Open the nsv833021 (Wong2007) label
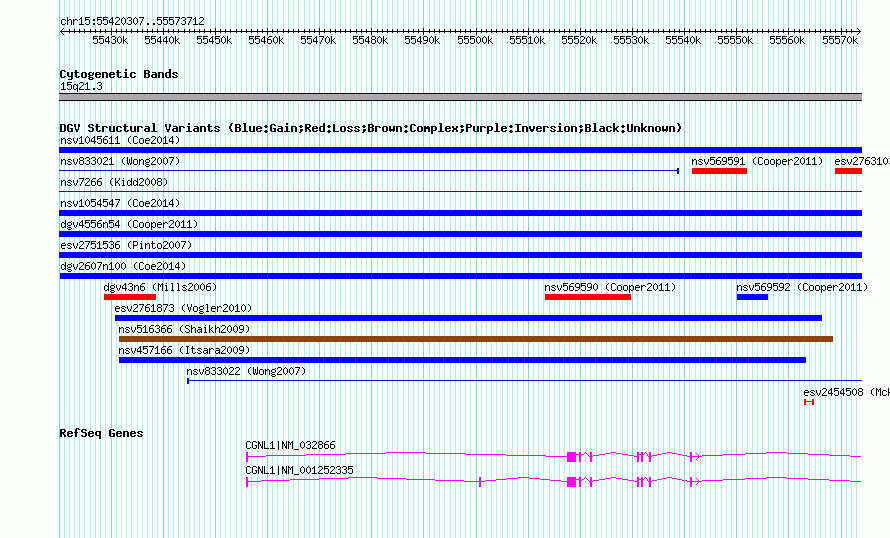 (x=120, y=161)
